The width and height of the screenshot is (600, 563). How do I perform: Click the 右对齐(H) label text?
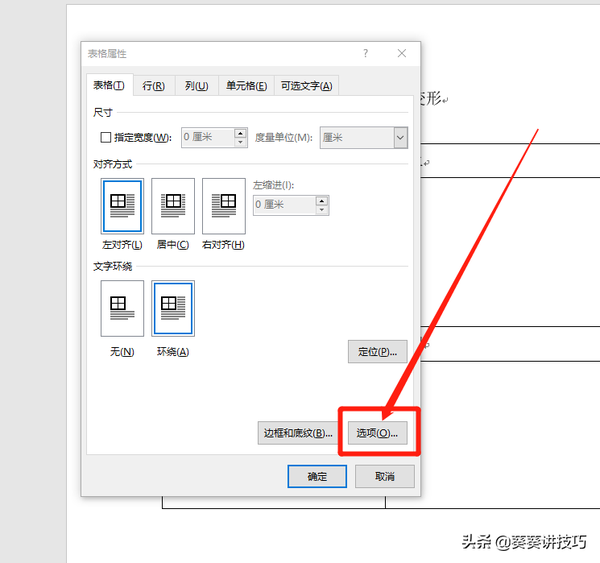point(223,245)
